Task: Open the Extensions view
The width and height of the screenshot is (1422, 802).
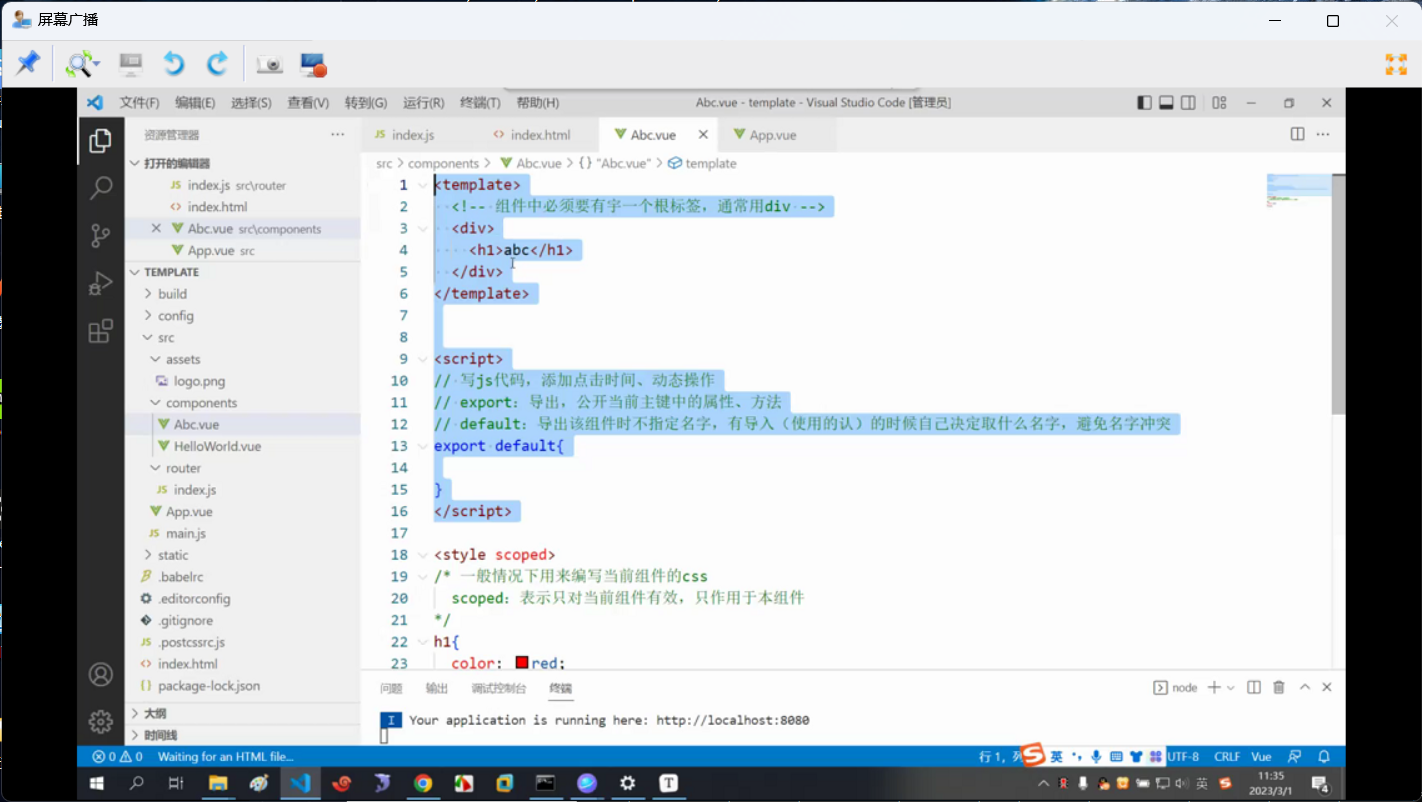Action: [x=101, y=331]
